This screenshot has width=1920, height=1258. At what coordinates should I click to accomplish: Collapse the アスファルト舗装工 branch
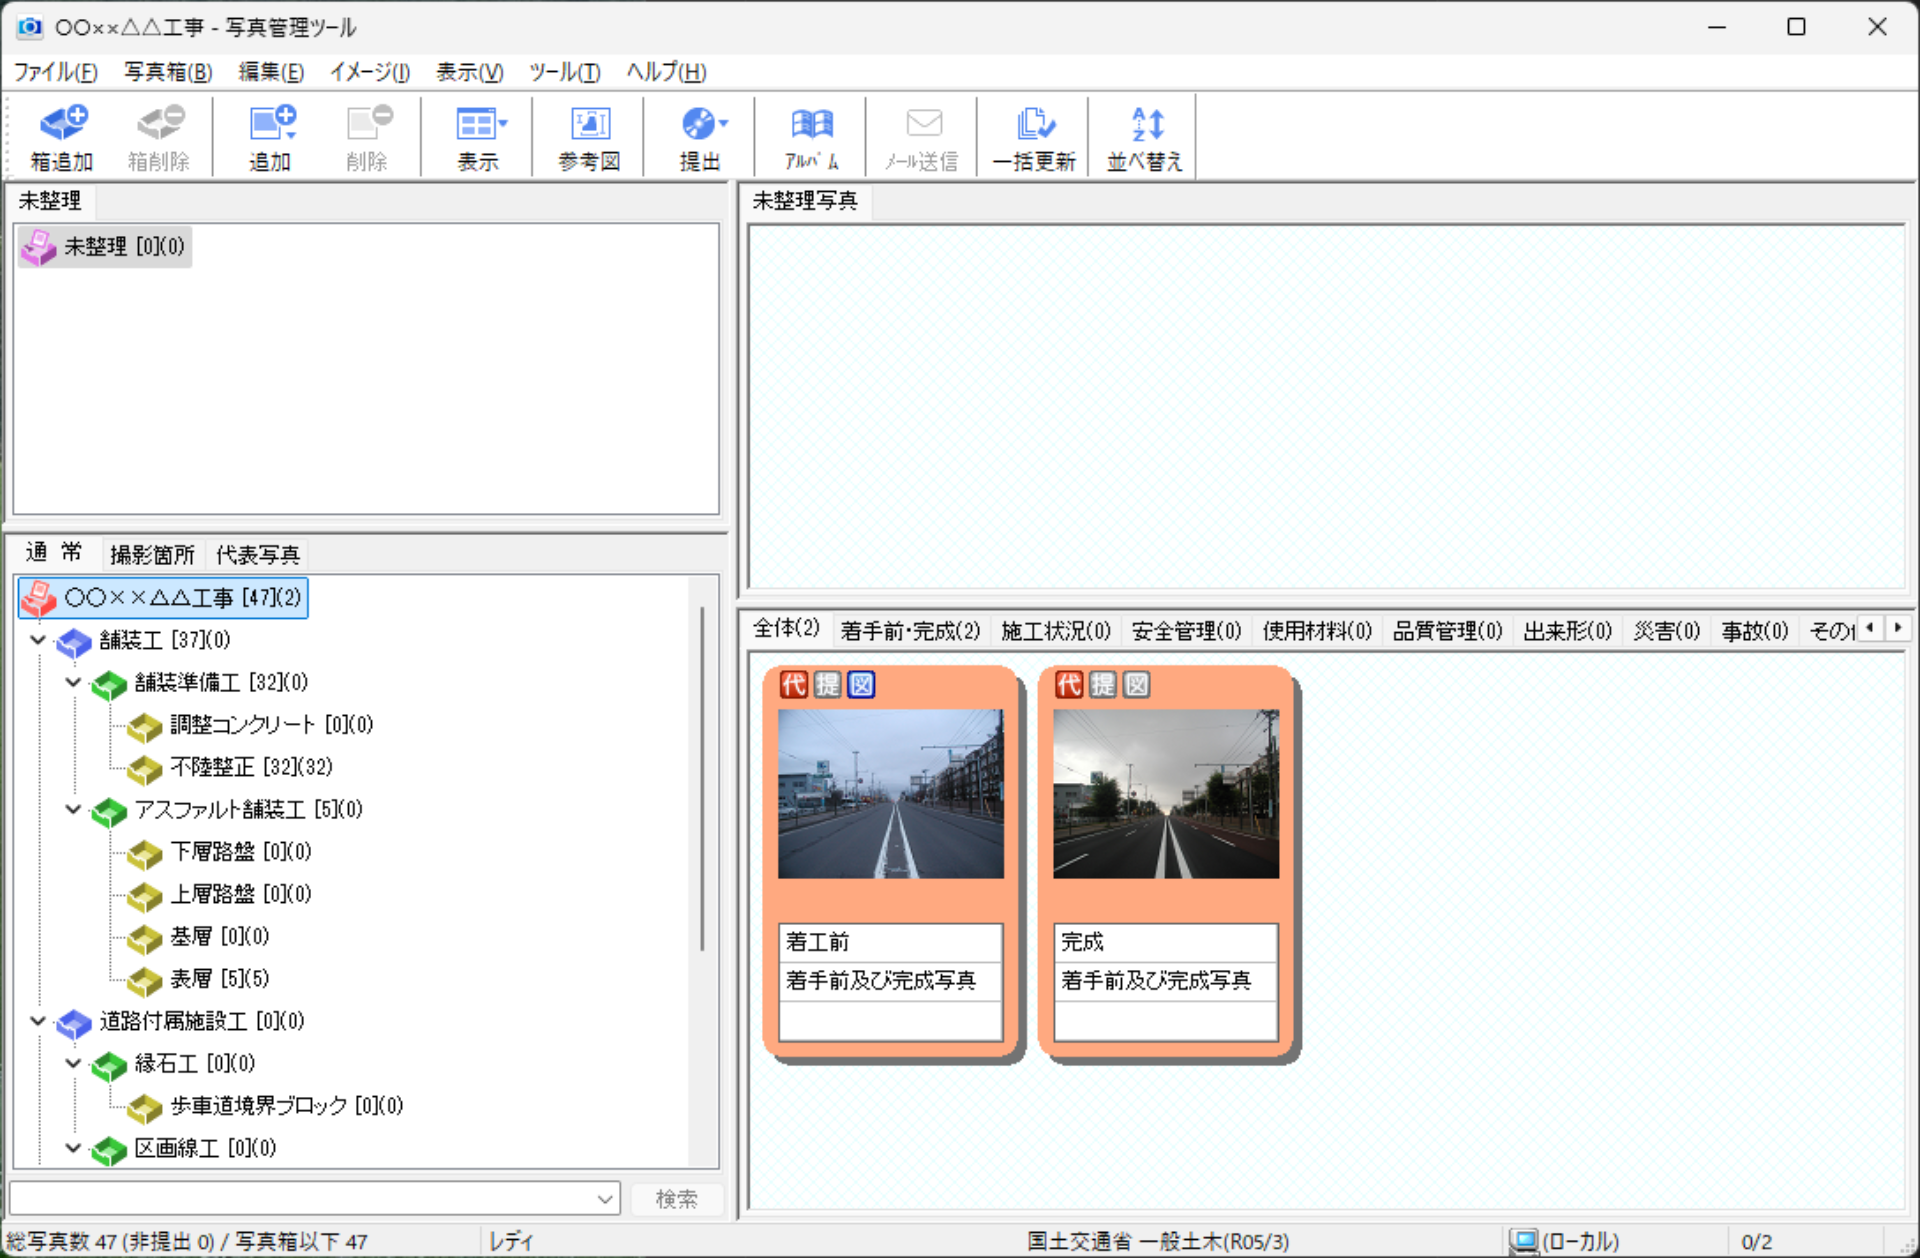pos(72,810)
